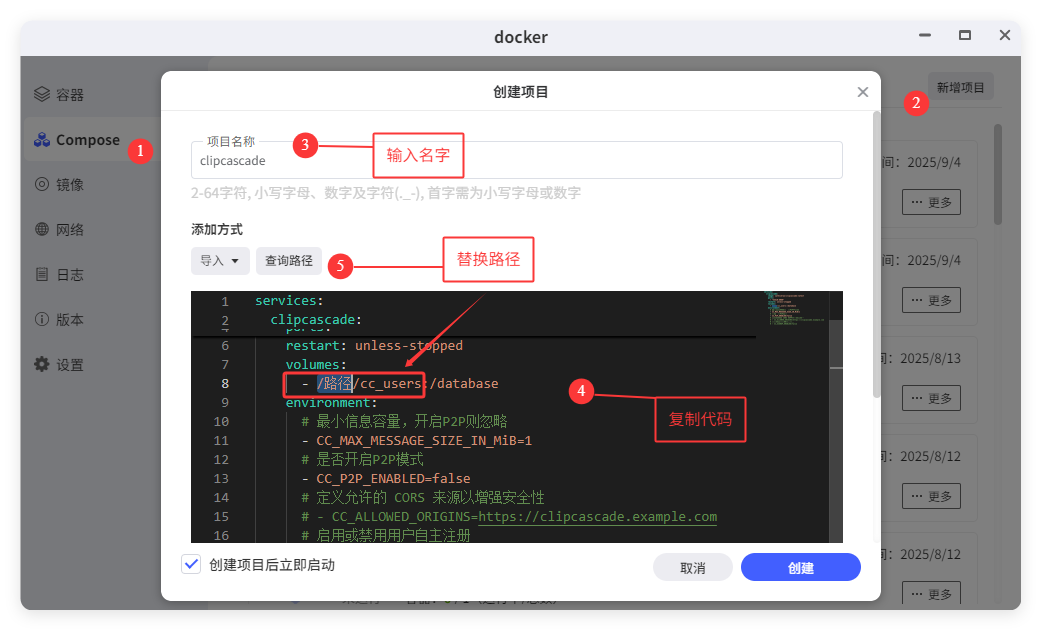Close the 创建项目 dialog with X
1041x630 pixels.
coord(862,92)
